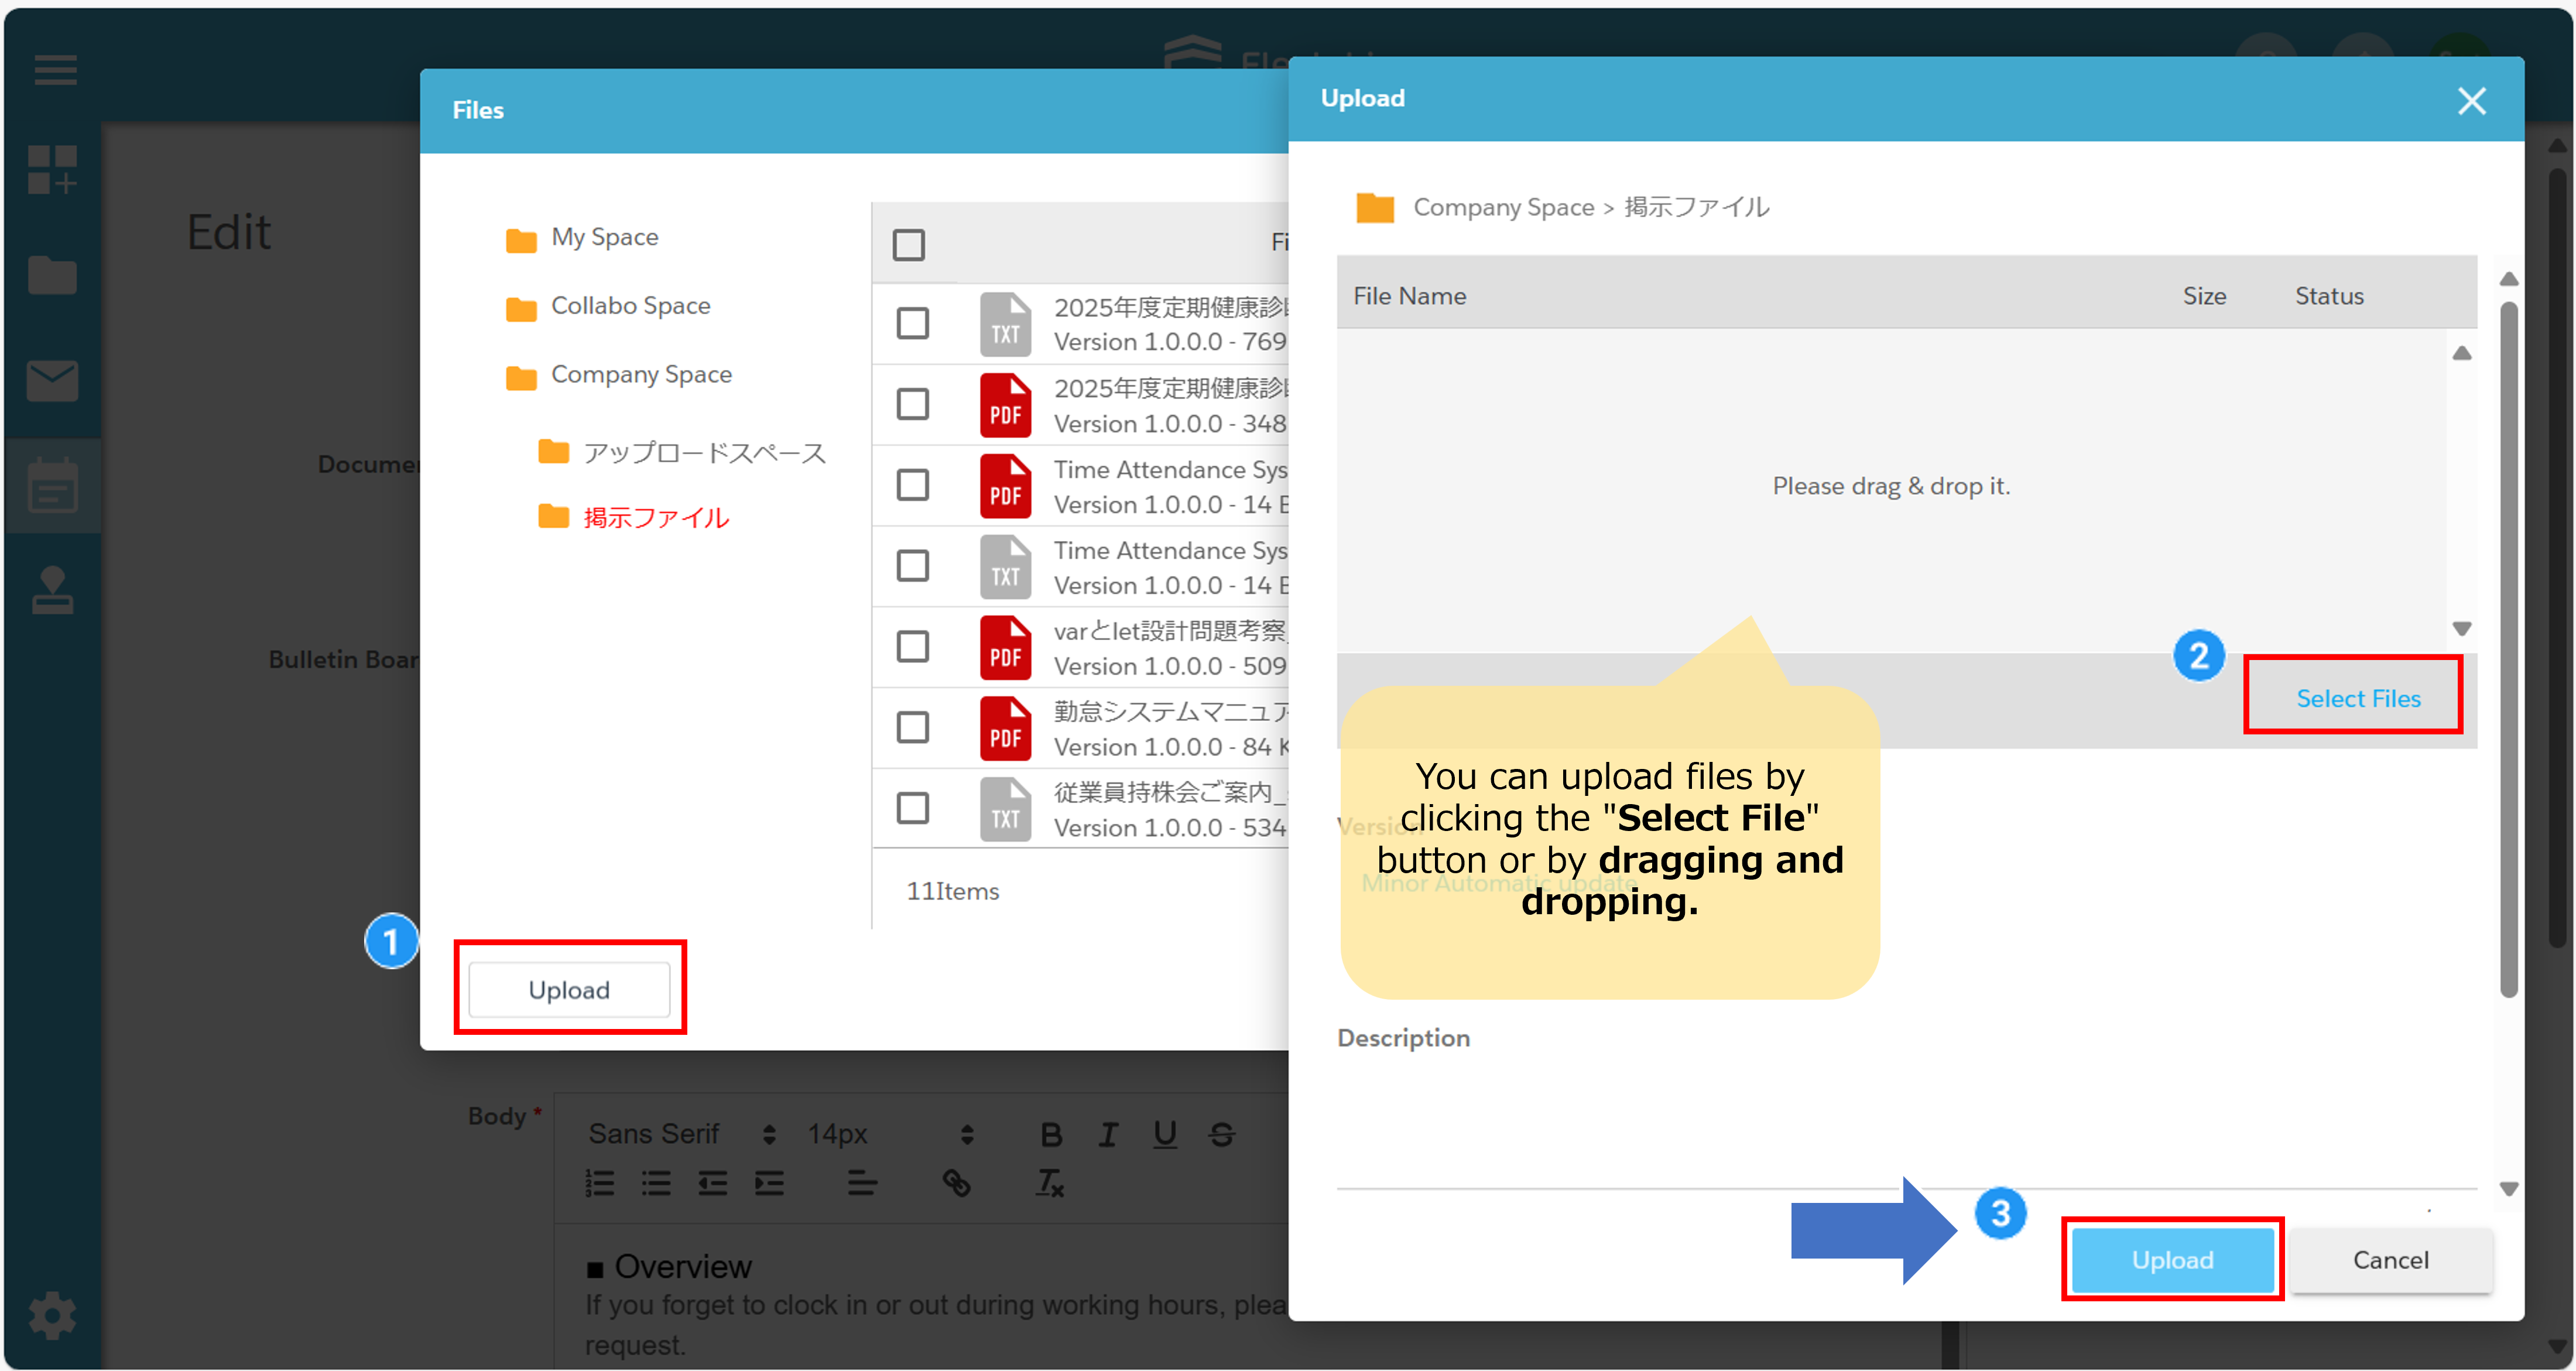The height and width of the screenshot is (1371, 2576).
Task: Check the 2025年度定期健康診 TXT file checkbox
Action: tap(913, 323)
